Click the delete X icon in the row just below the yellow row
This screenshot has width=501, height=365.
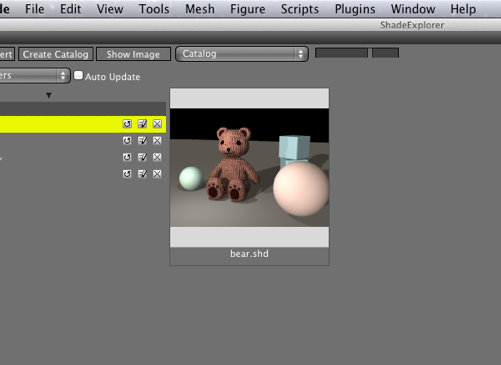(157, 141)
